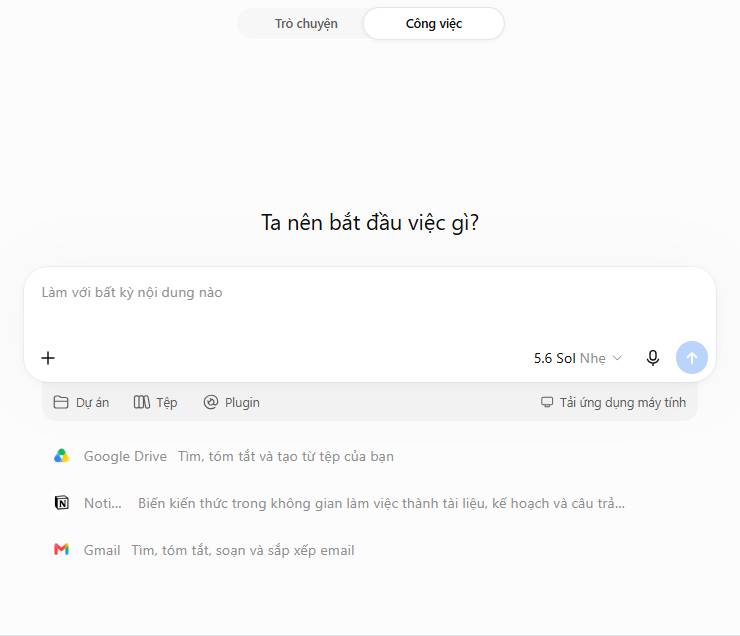Select the Công việc tab
Image resolution: width=740 pixels, height=636 pixels.
pyautogui.click(x=434, y=24)
